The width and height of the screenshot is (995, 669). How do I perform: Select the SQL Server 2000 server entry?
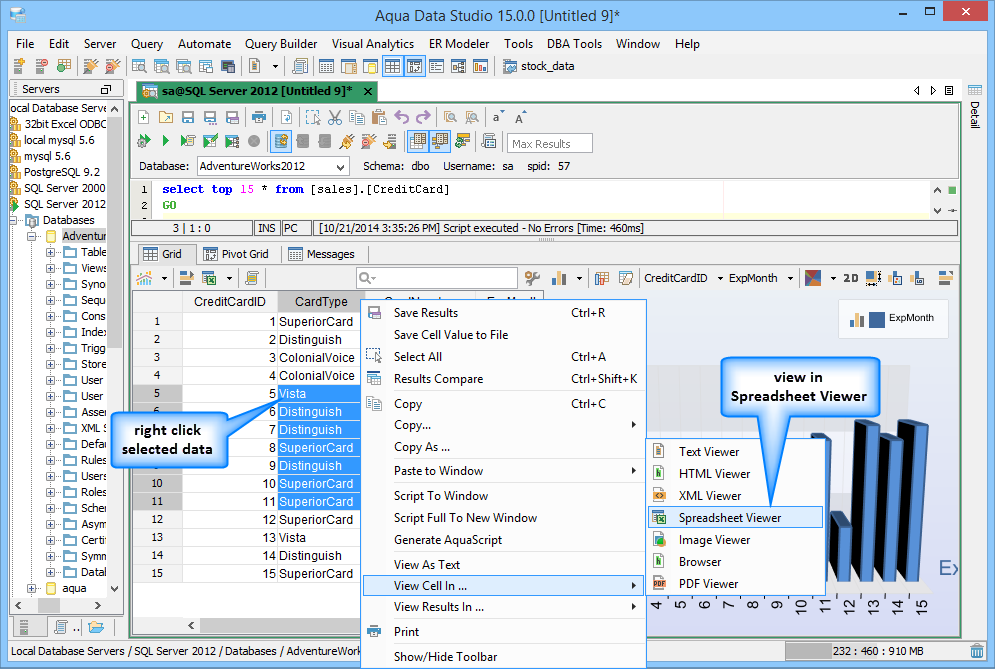pyautogui.click(x=64, y=188)
